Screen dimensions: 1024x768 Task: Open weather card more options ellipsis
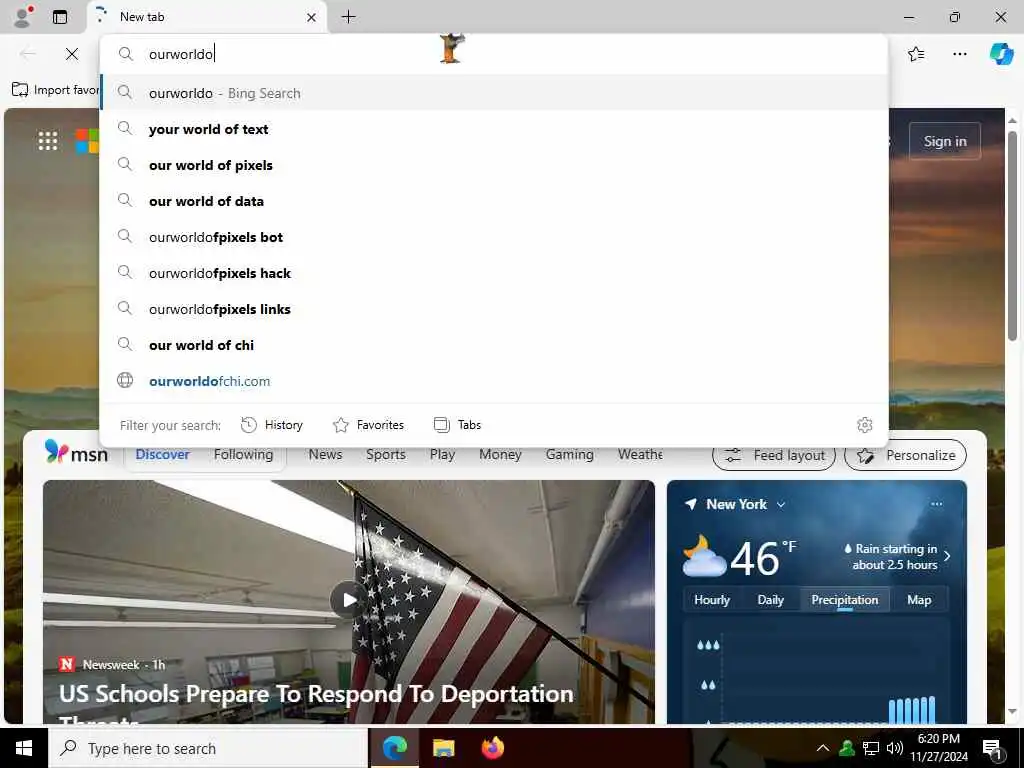click(x=937, y=504)
